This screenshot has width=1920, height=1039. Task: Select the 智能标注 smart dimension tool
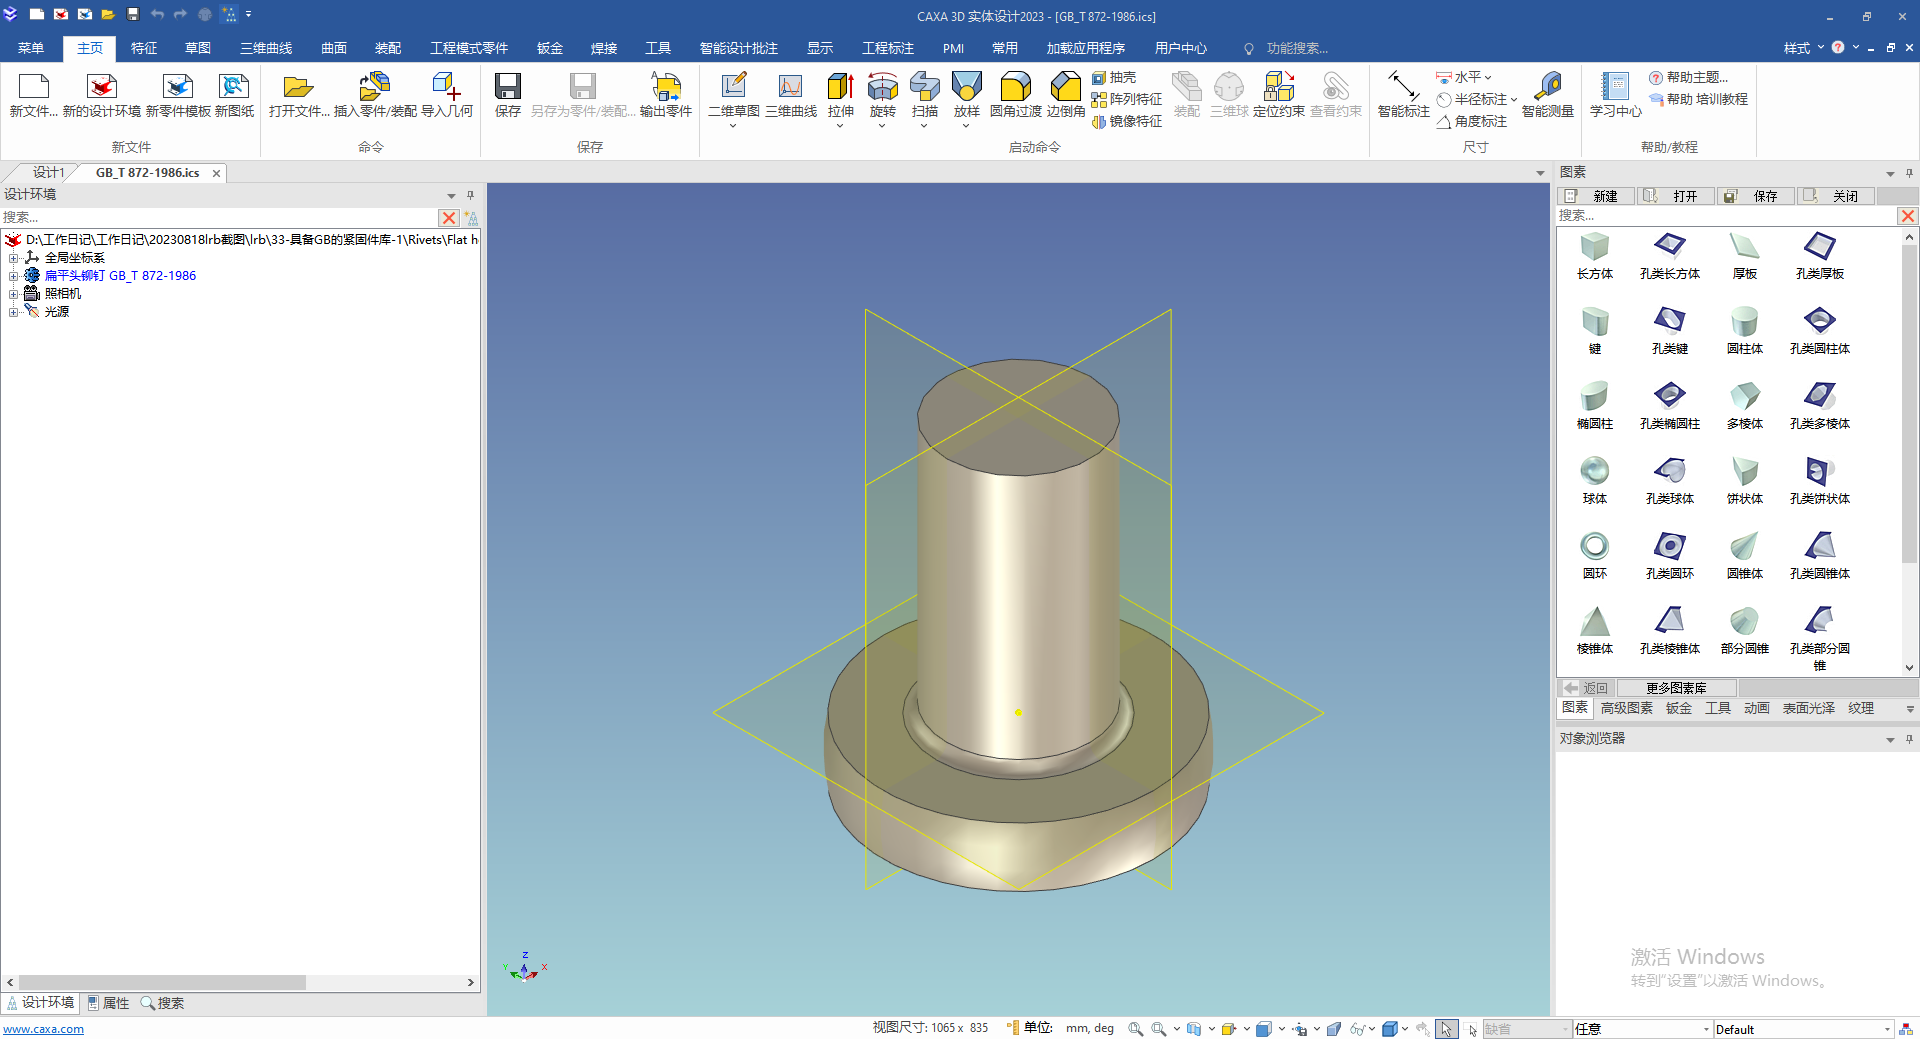click(1403, 95)
